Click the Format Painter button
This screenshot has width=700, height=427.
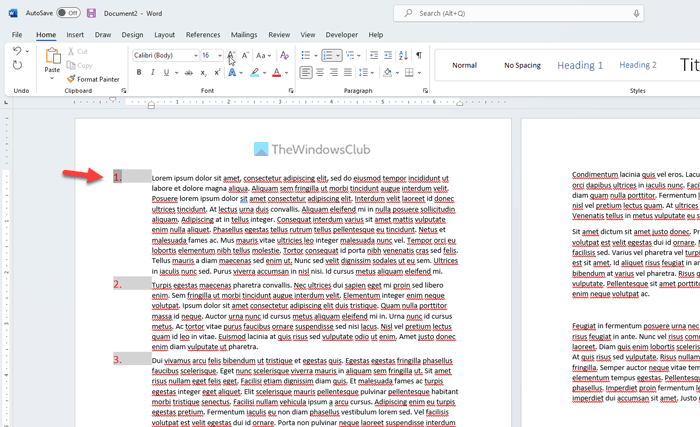(93, 79)
